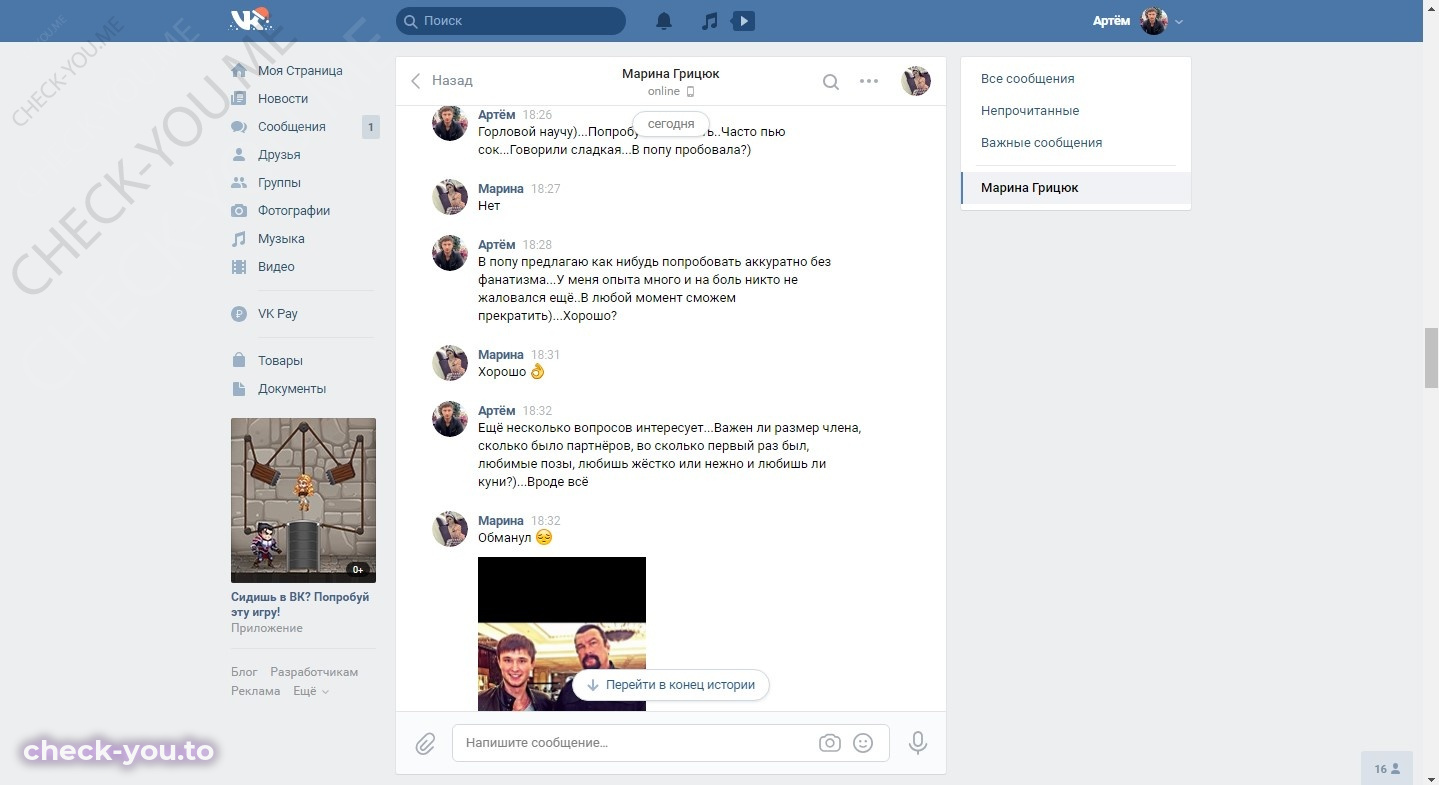Switch to Важные сообщения

[1076, 143]
